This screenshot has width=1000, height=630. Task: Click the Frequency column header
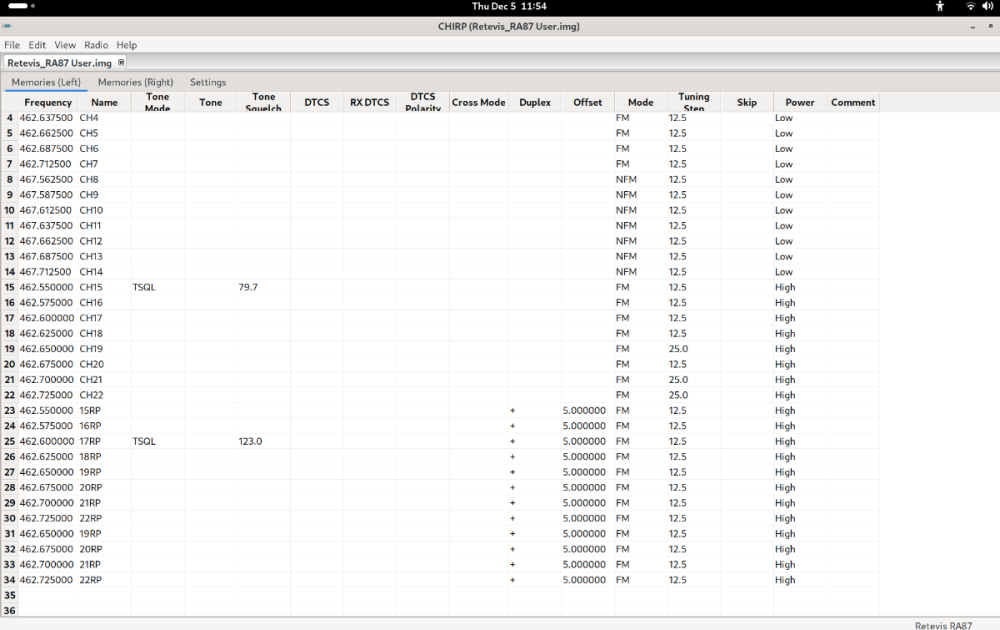click(48, 102)
